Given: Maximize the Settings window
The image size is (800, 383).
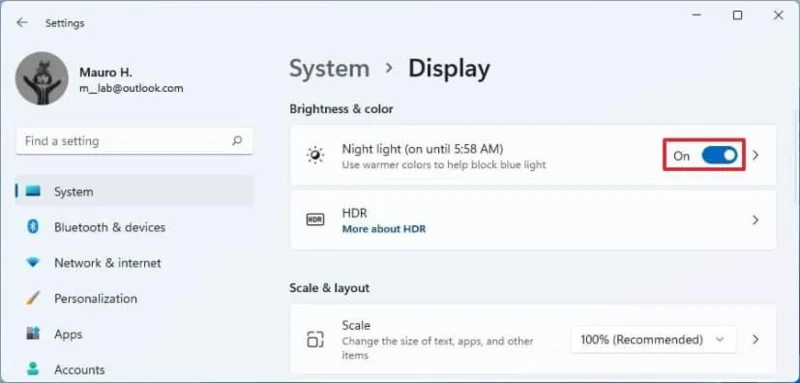Looking at the screenshot, I should click(x=737, y=16).
